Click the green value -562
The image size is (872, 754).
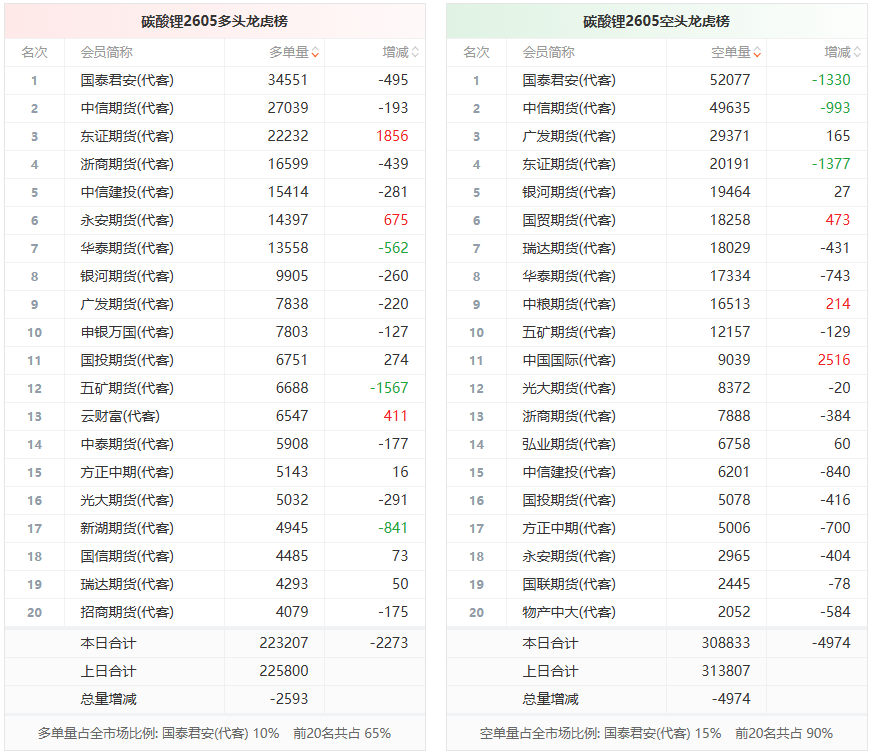(x=393, y=248)
